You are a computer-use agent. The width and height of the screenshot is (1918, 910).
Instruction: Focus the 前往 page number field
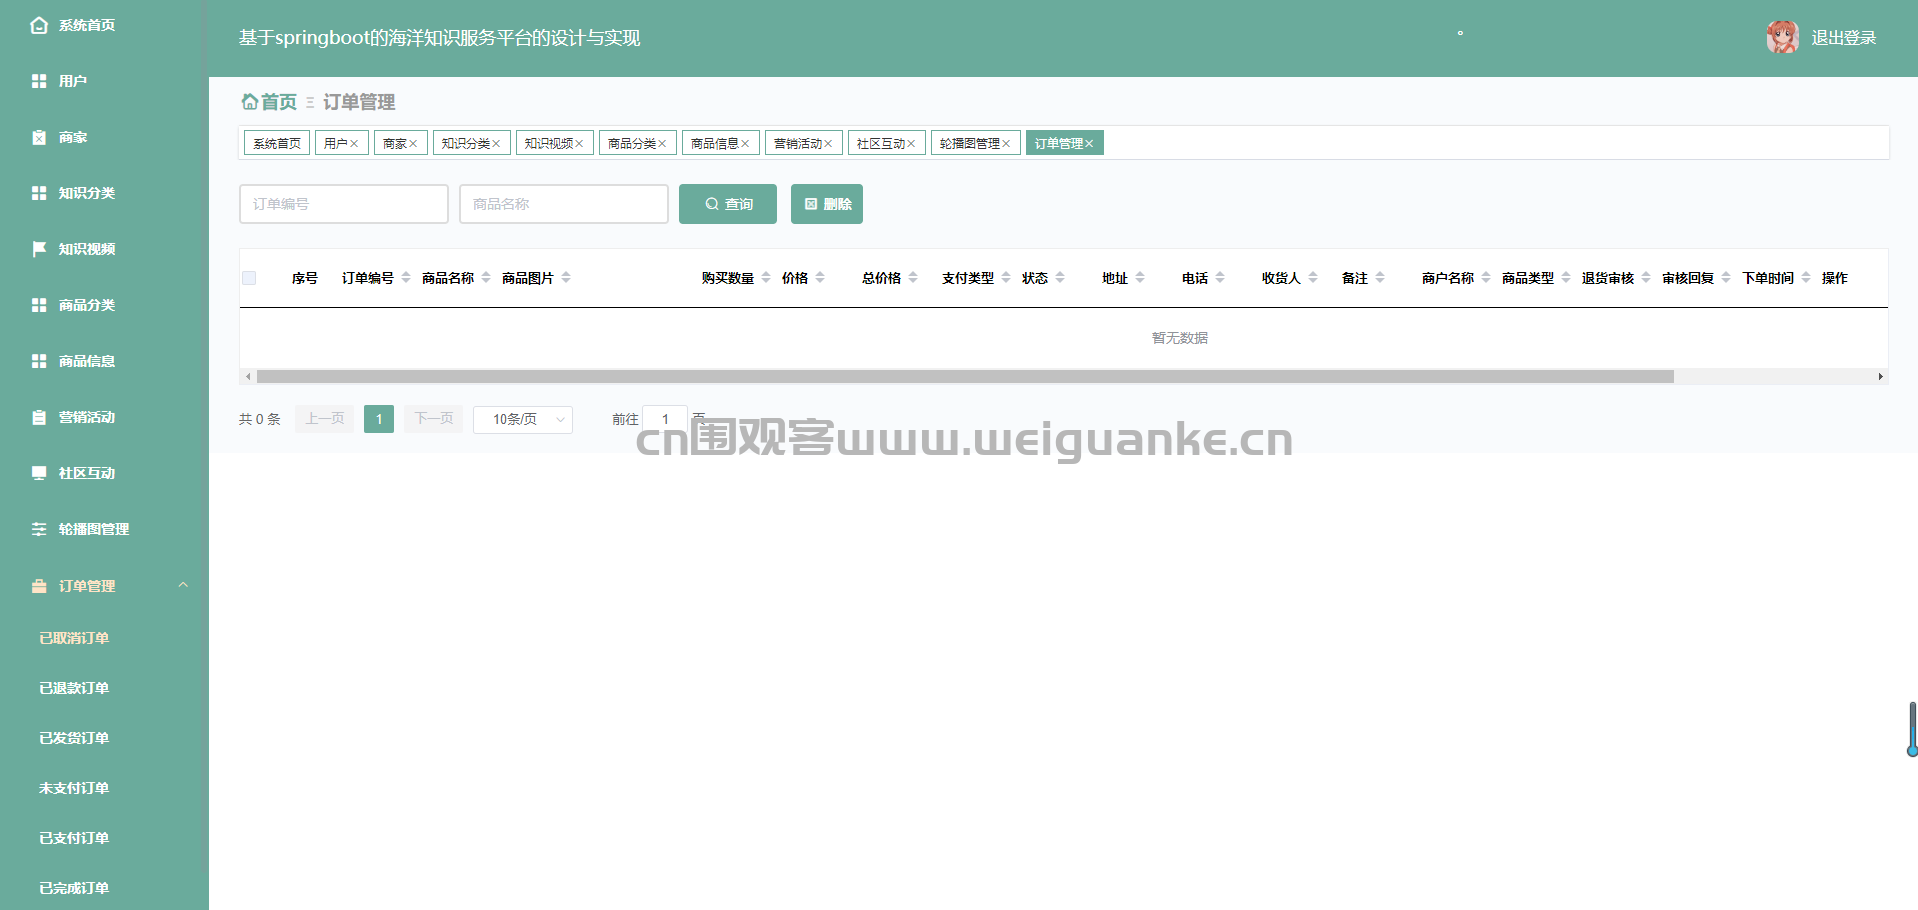click(x=665, y=419)
